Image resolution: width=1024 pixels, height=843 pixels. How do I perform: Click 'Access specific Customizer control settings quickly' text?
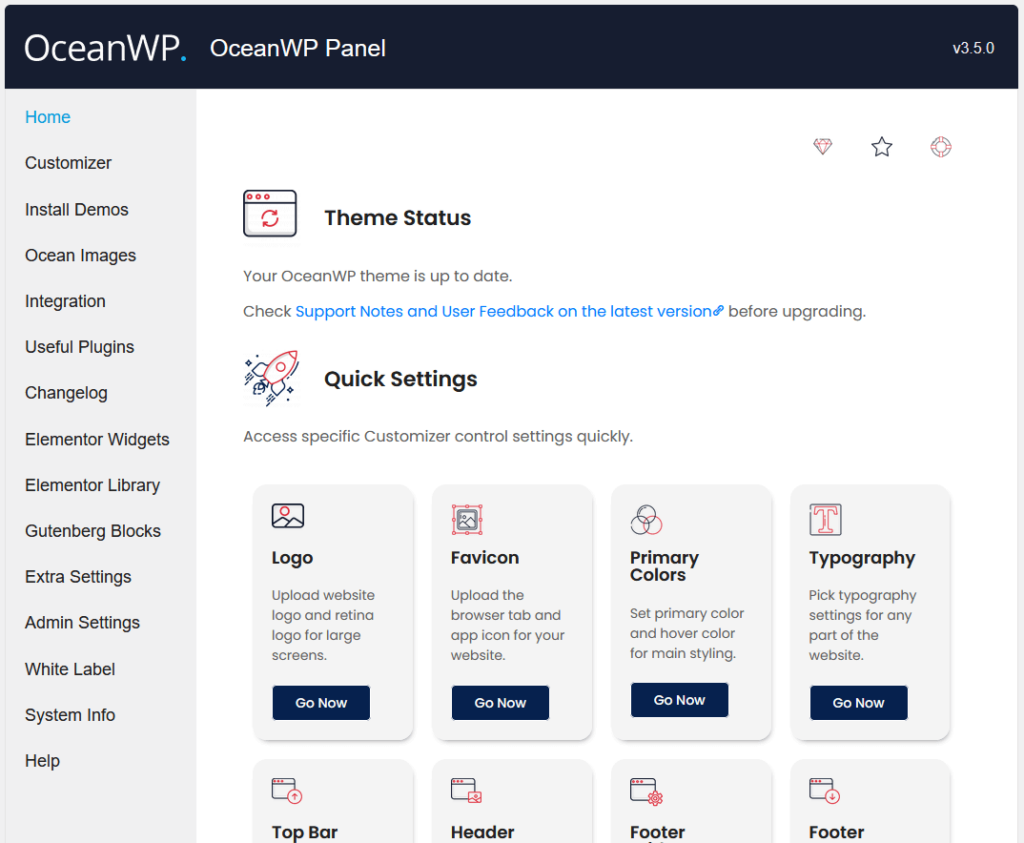438,436
